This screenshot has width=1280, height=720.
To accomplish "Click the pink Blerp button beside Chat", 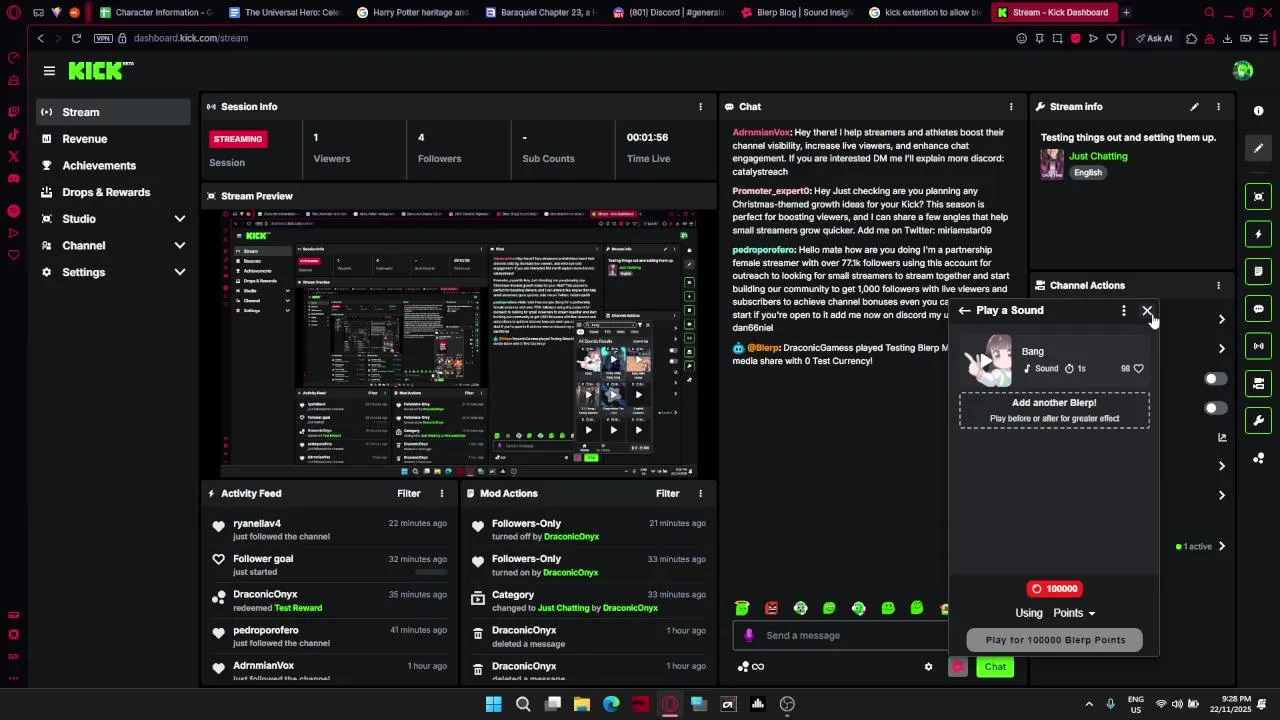I will click(x=958, y=667).
